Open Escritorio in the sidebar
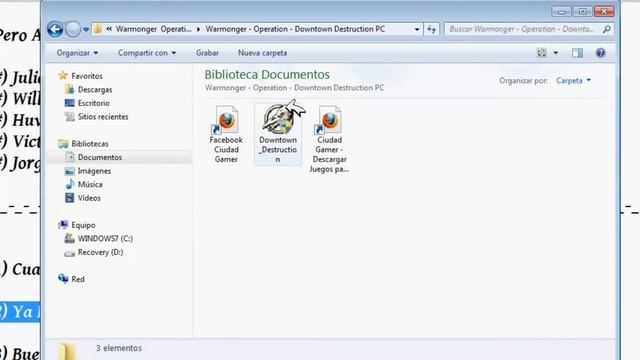 pos(93,103)
